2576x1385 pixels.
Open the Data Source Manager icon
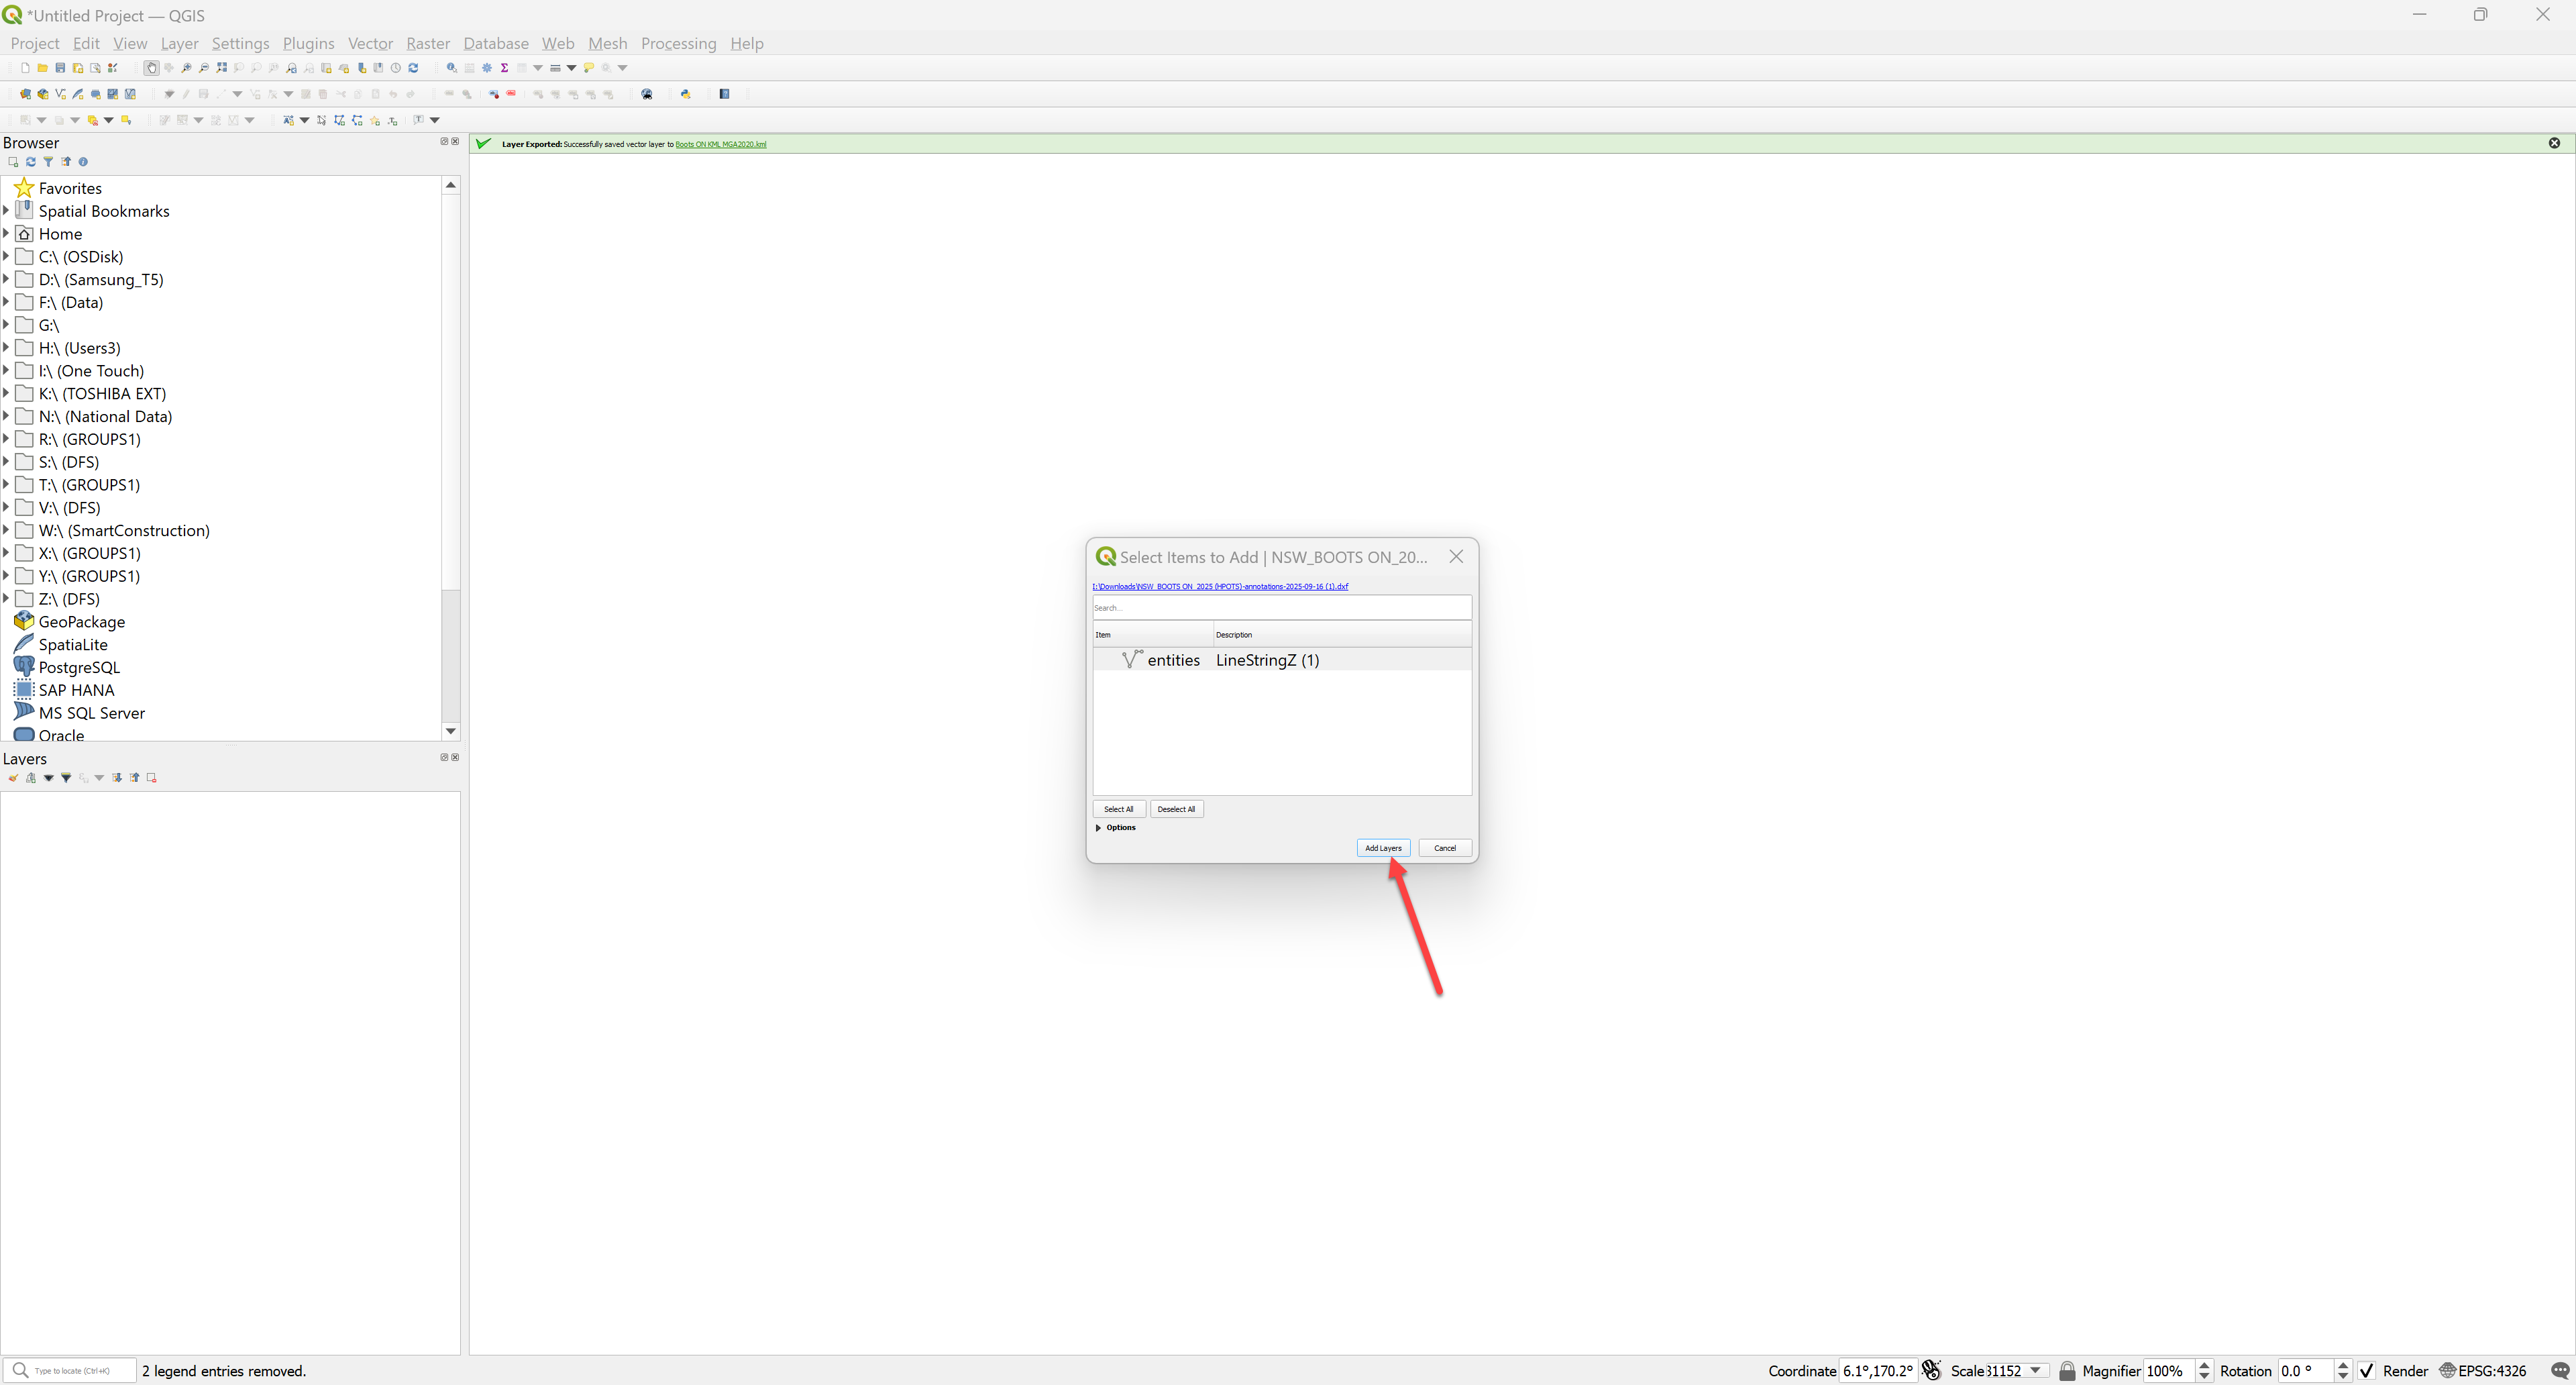point(25,94)
